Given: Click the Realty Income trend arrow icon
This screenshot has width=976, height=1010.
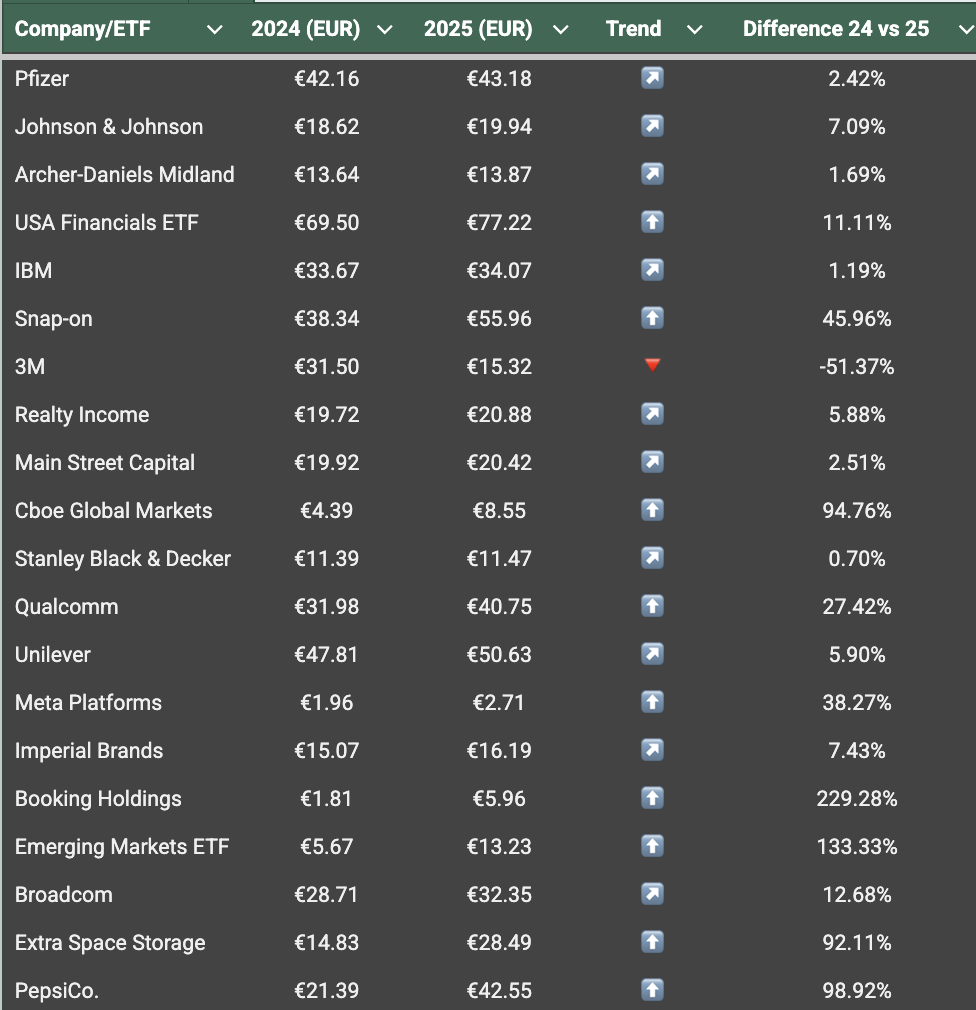Looking at the screenshot, I should tap(652, 414).
